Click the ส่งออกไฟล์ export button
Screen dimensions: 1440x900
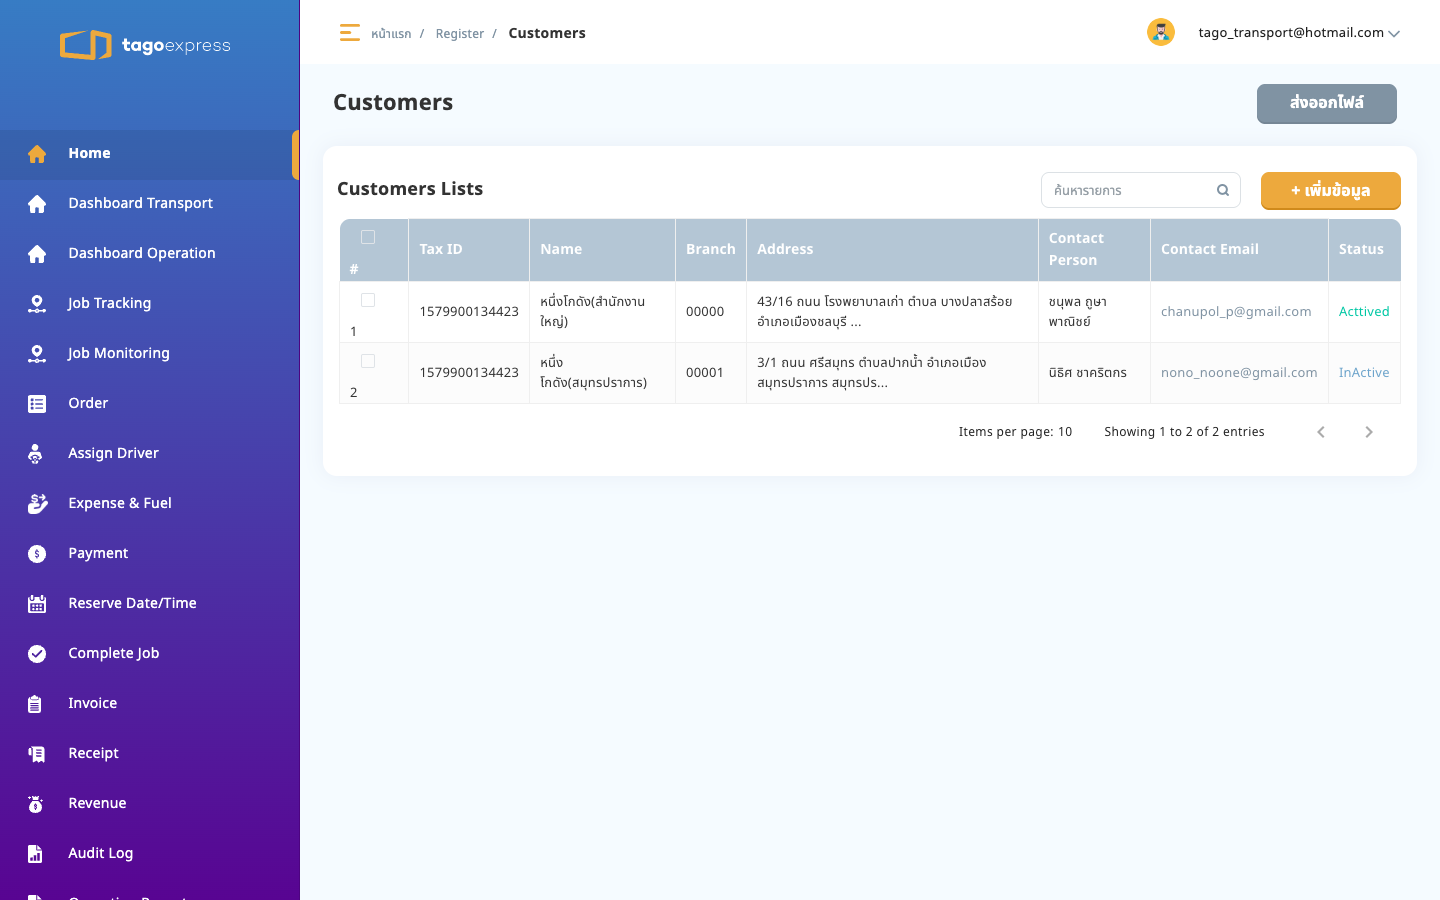1326,103
